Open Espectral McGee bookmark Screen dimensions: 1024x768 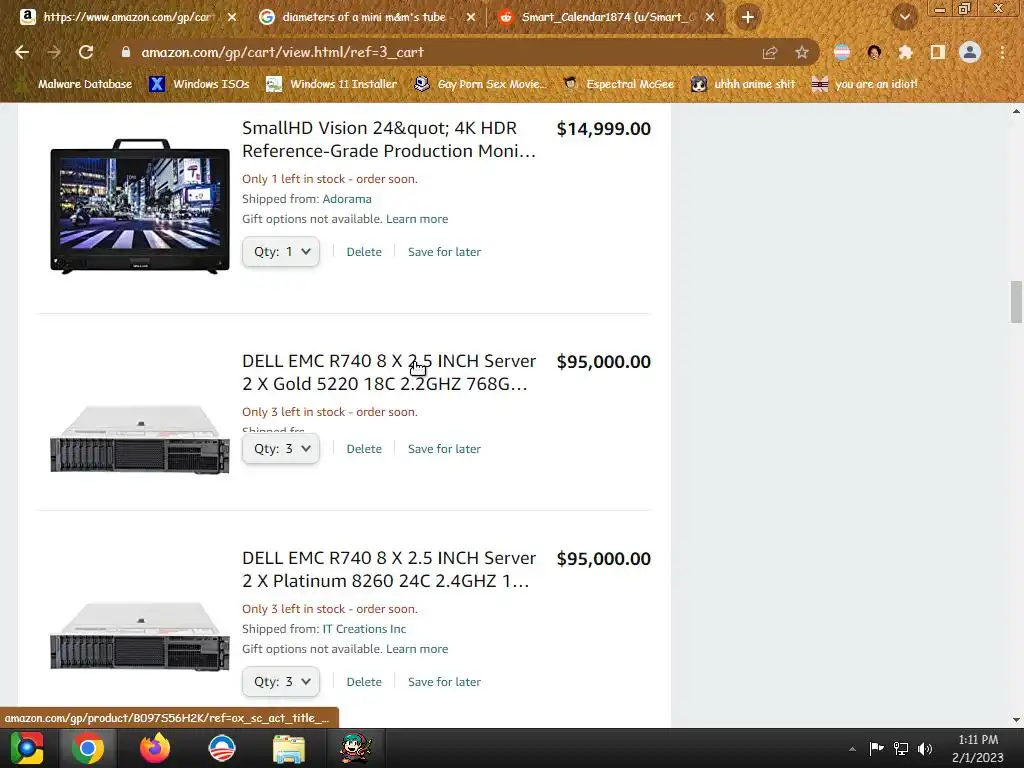point(618,84)
